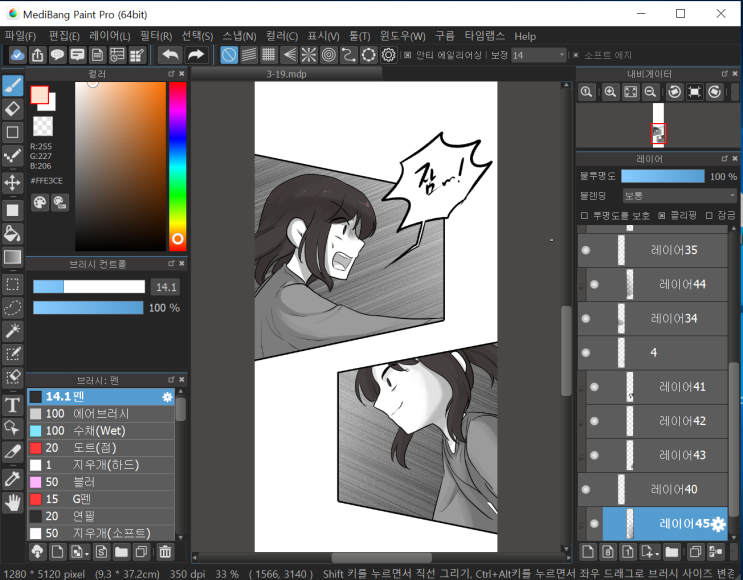Open snap settings gear icon
This screenshot has width=743, height=580.
click(x=389, y=55)
